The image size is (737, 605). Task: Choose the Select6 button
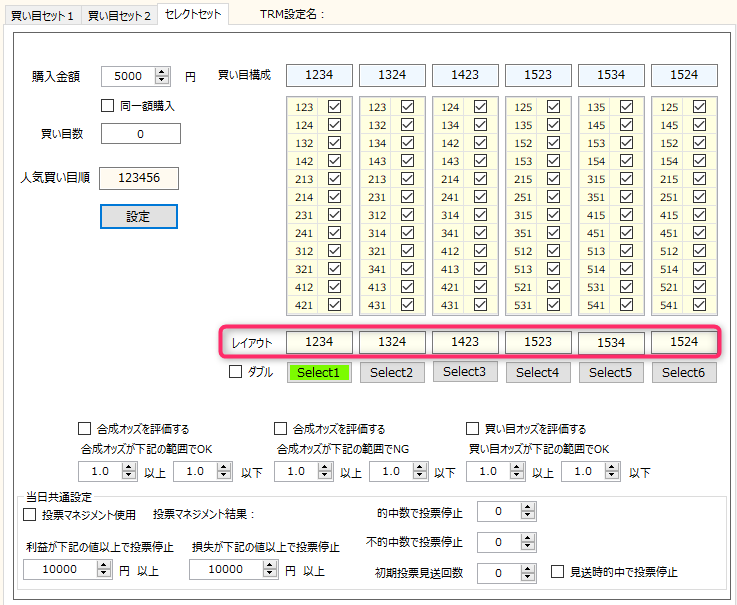[684, 372]
